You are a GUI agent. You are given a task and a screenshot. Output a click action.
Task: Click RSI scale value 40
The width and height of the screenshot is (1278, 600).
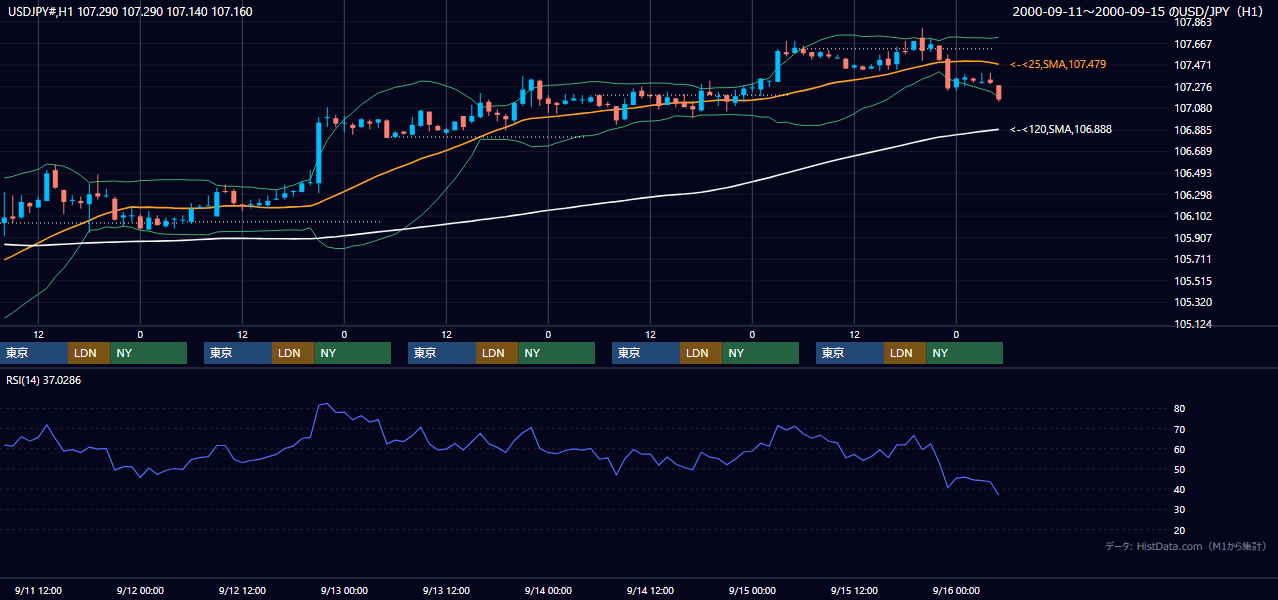tap(1180, 489)
